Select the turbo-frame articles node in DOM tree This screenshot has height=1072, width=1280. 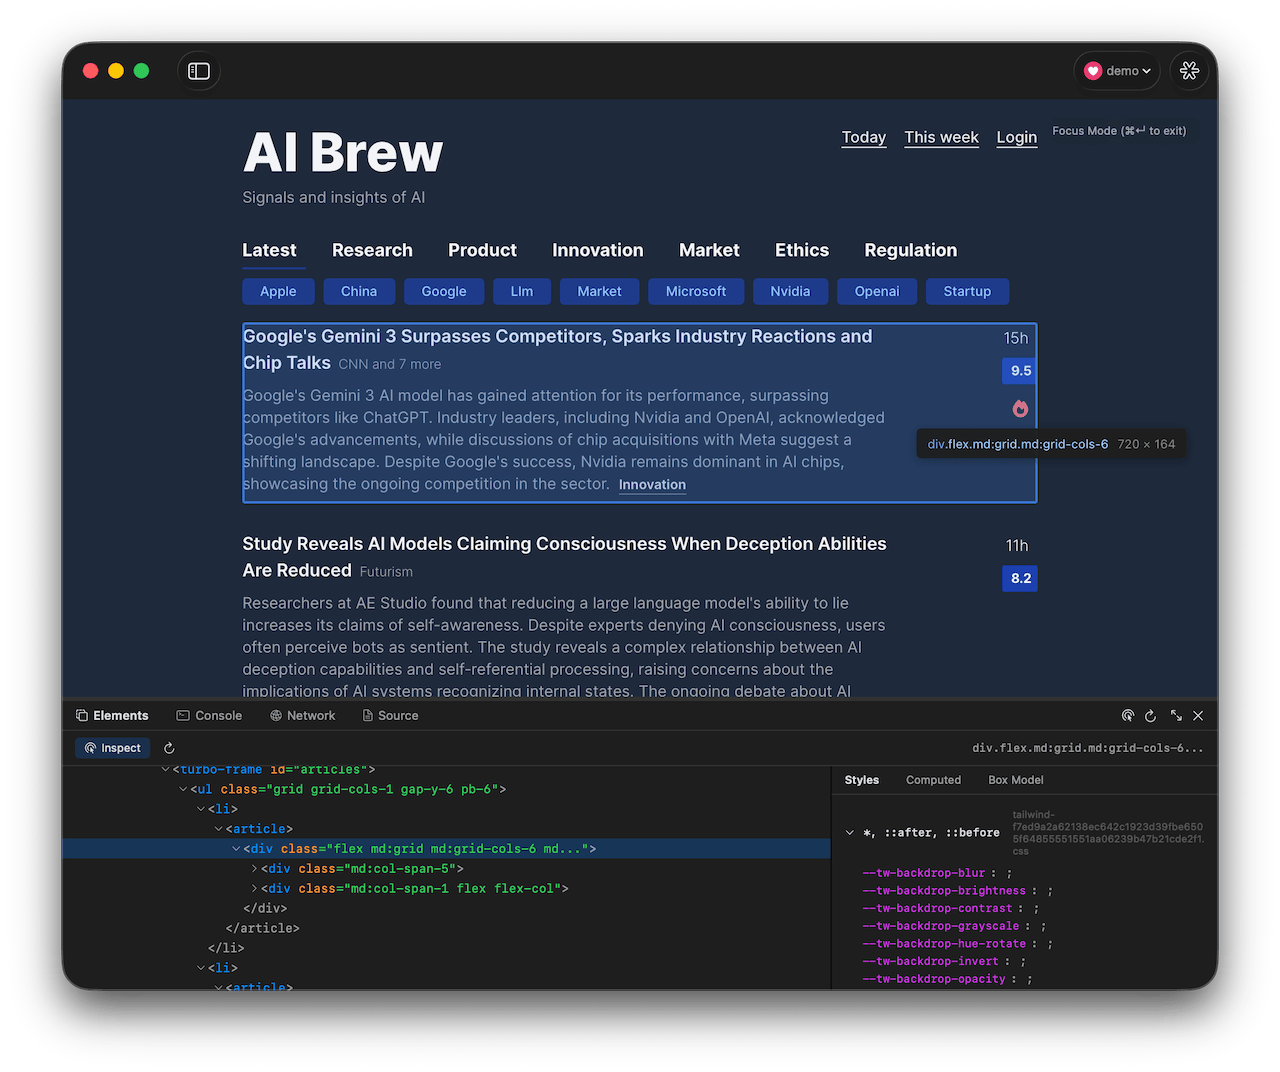[x=231, y=769]
